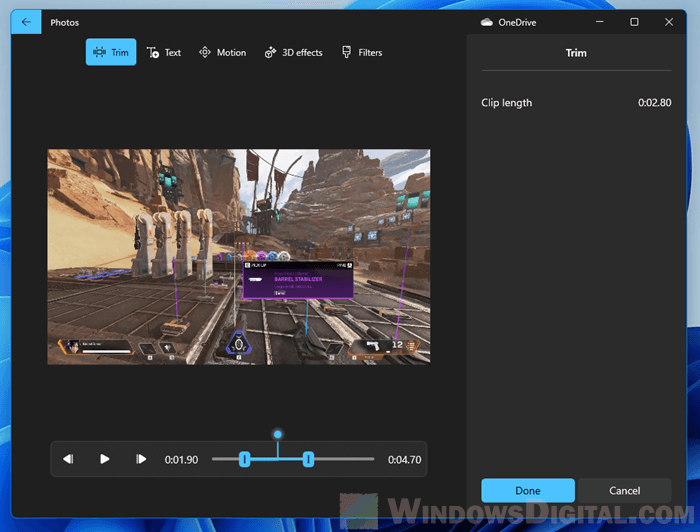
Task: Click the Clip length label
Action: [507, 103]
